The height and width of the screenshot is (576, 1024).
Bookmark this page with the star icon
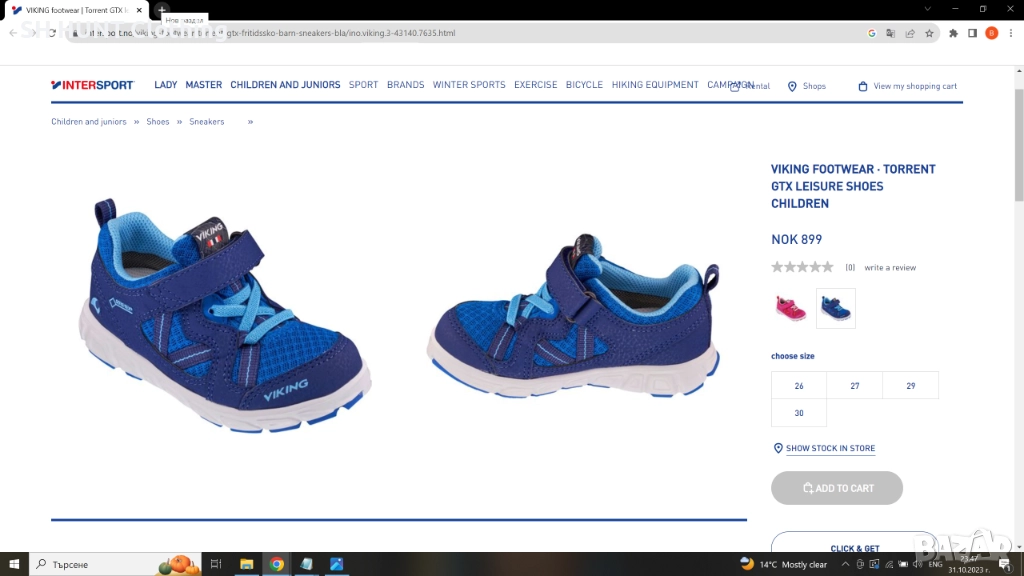tap(929, 33)
